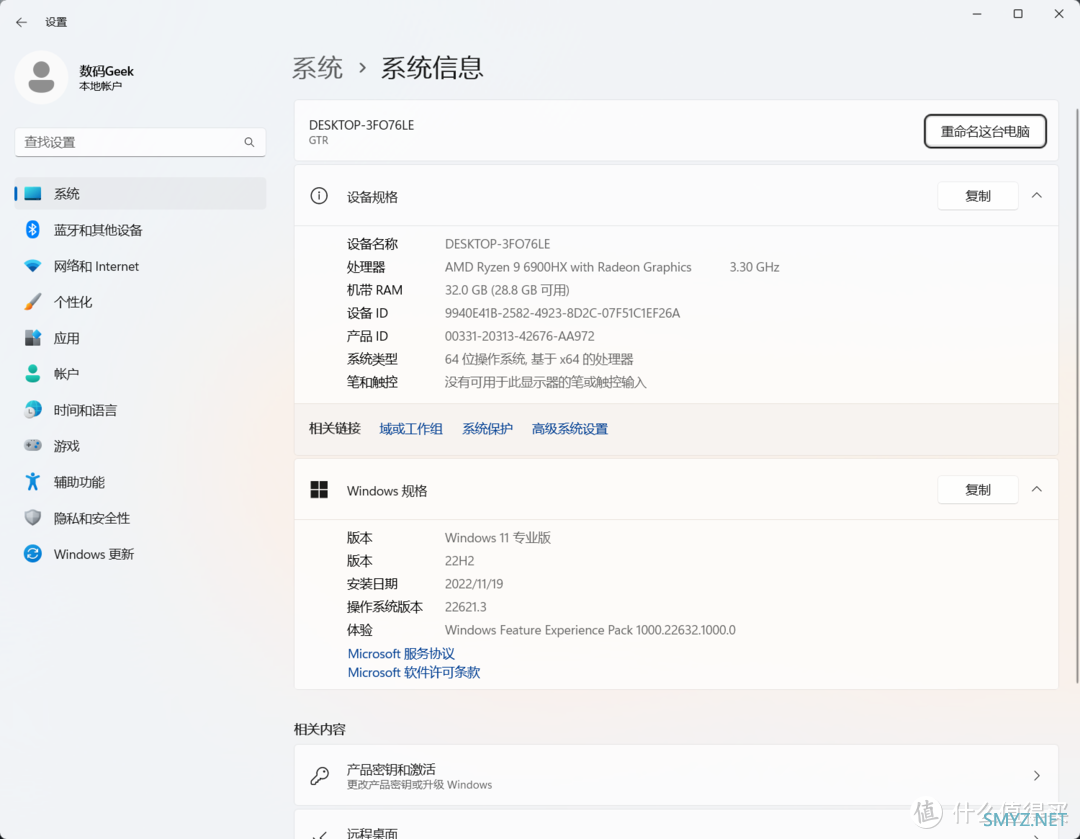Open 蓝牙和其他设备 settings

tap(140, 229)
